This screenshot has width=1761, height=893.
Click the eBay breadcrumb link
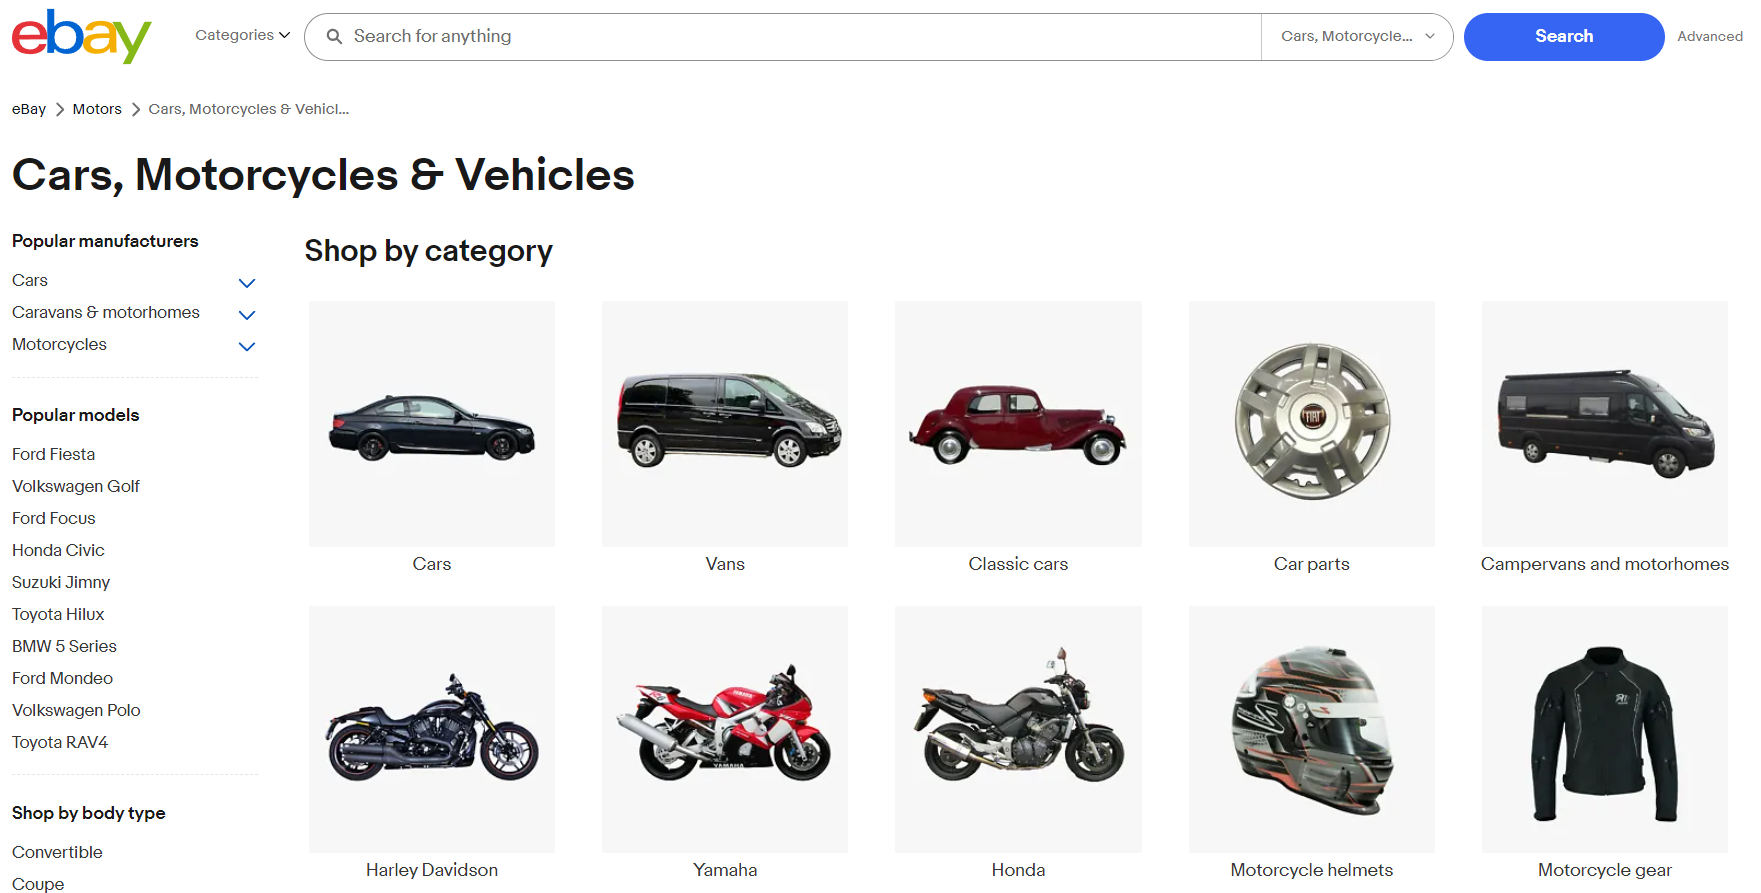coord(29,109)
